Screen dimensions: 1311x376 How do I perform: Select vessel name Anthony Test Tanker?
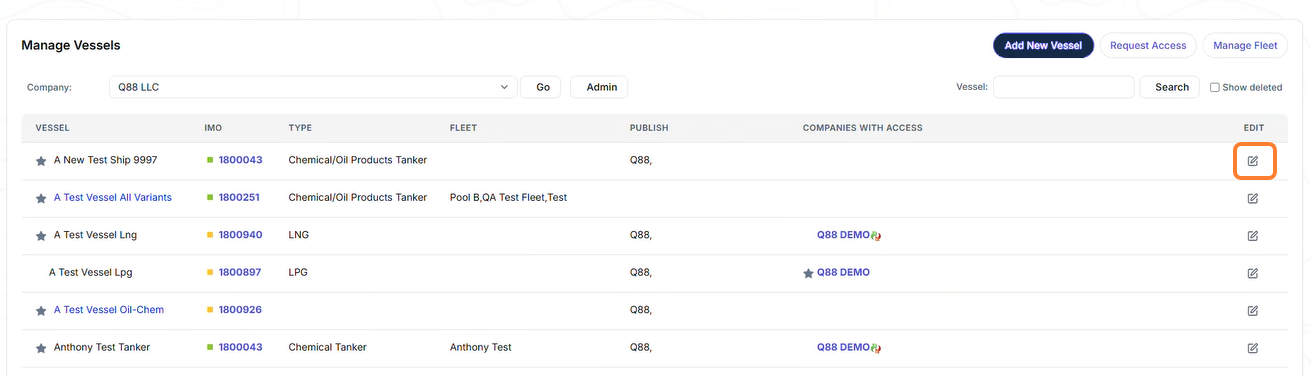click(x=102, y=348)
